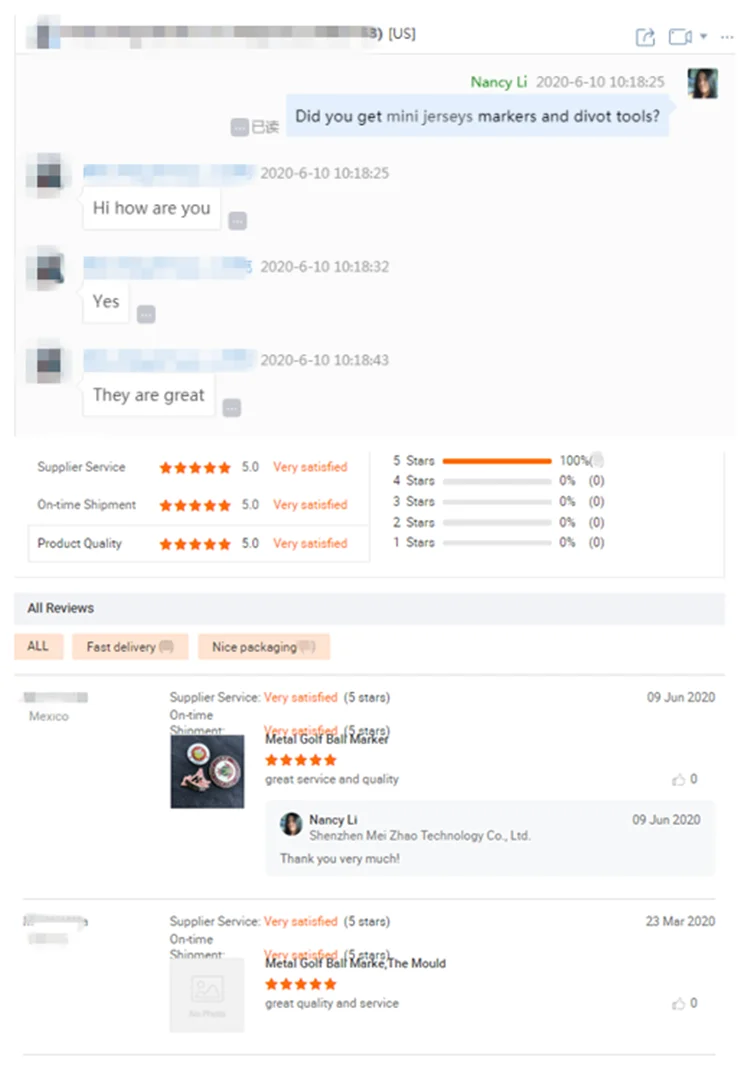
Task: Click the read-status icon next to 已读
Action: click(240, 127)
